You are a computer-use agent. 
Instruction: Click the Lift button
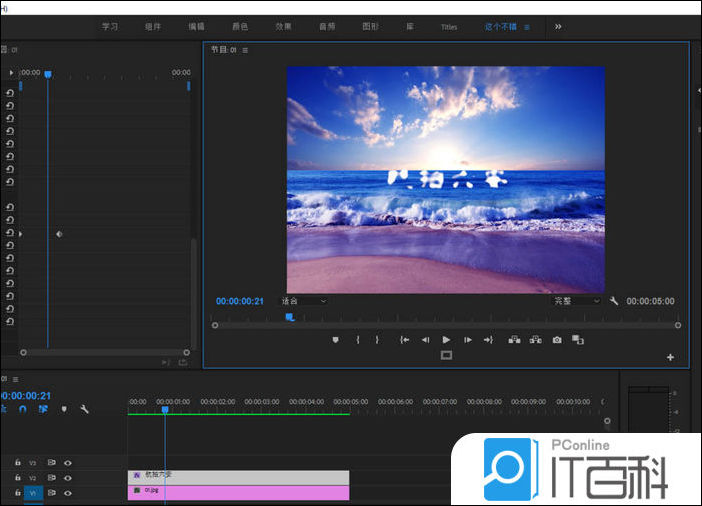click(x=514, y=340)
